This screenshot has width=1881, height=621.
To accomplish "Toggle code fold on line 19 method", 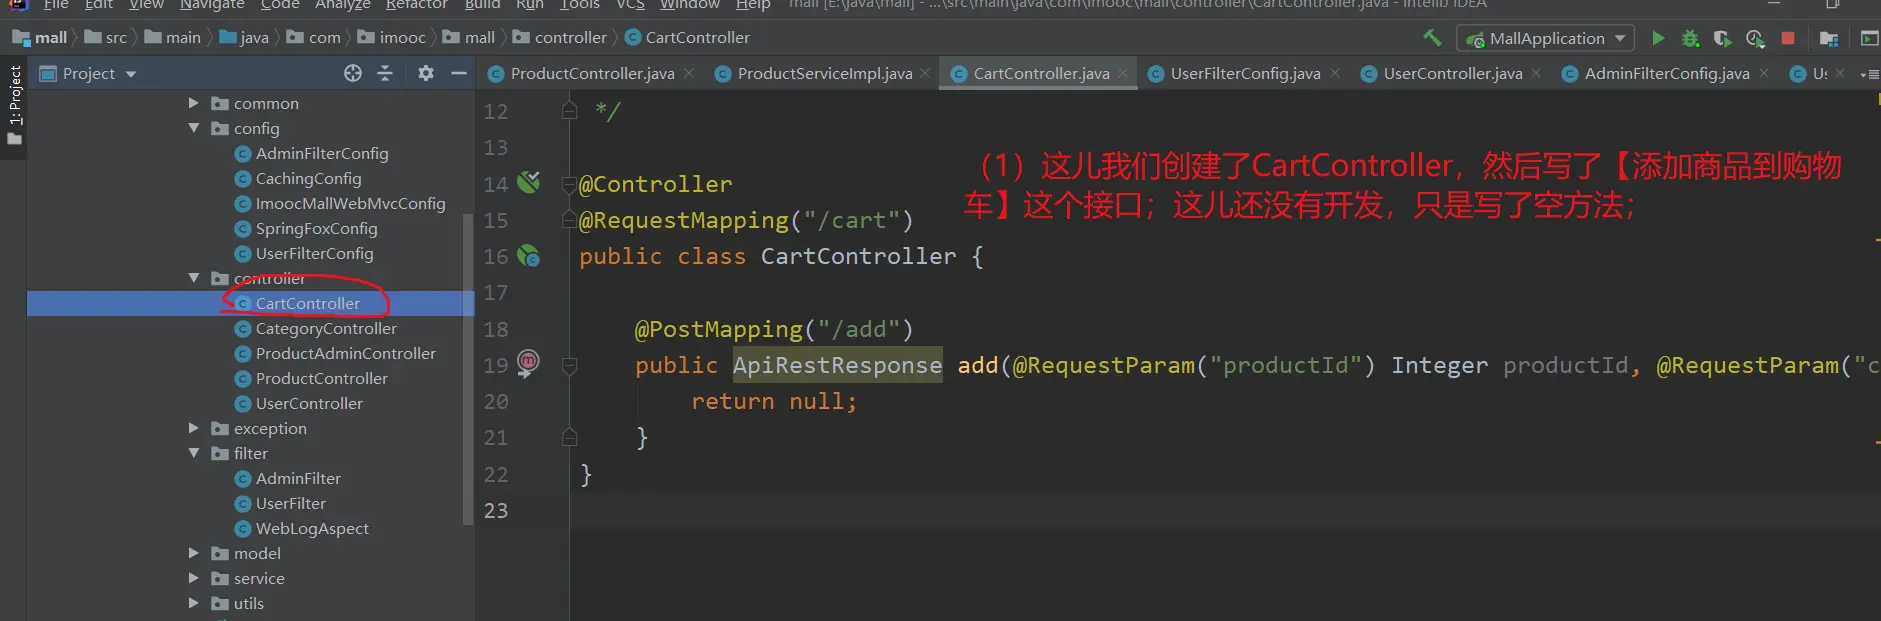I will (x=569, y=366).
